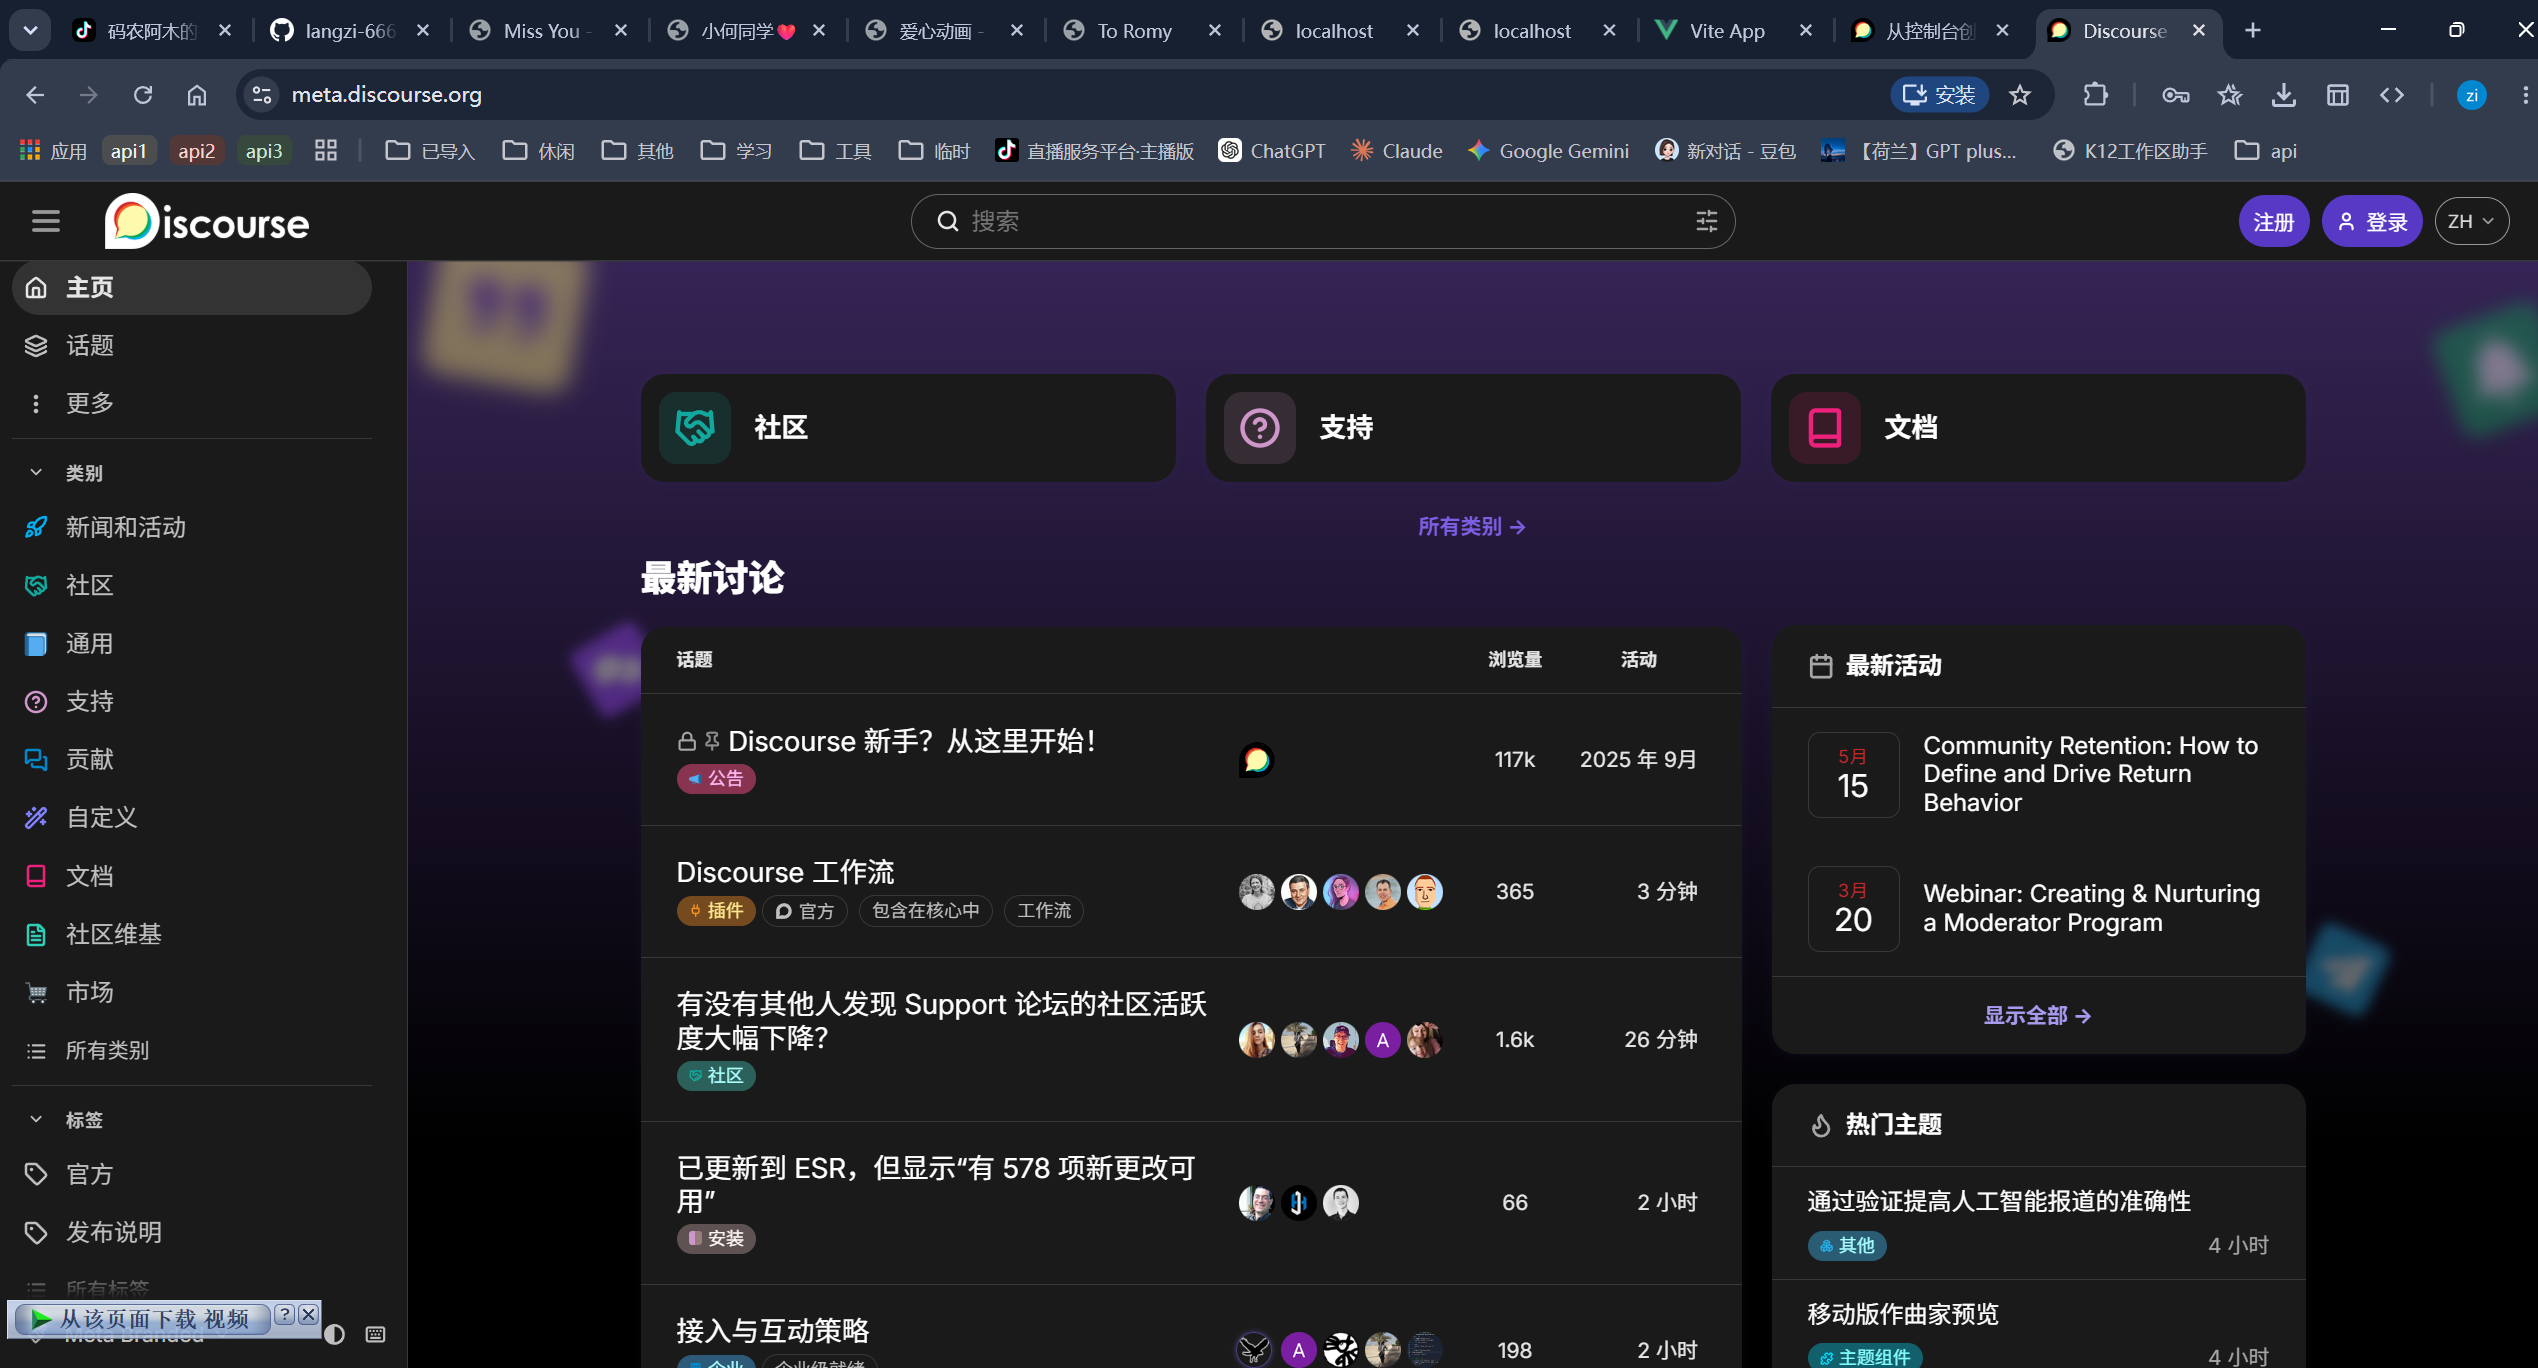The height and width of the screenshot is (1368, 2538).
Task: Click the blue 其他 category badge
Action: (1847, 1246)
